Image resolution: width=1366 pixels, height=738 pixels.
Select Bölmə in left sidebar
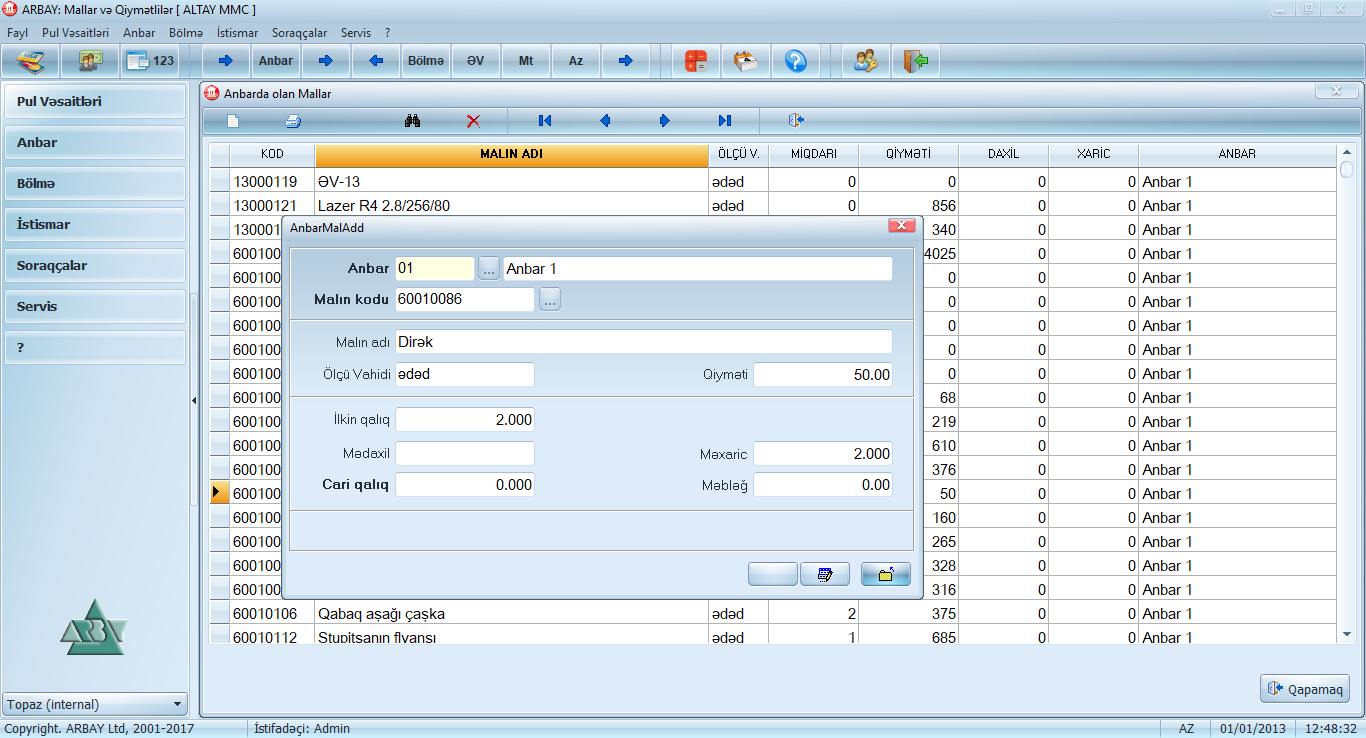tap(95, 183)
